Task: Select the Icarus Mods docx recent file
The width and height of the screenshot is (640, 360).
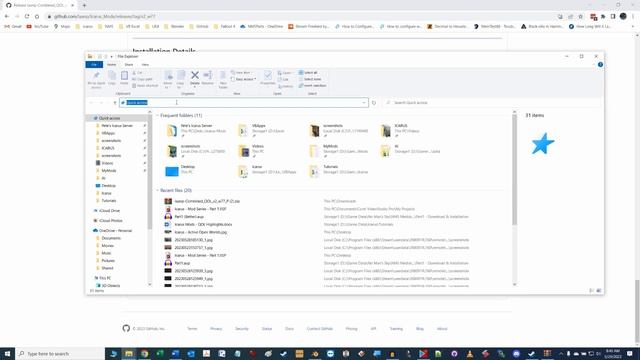Action: [203, 224]
